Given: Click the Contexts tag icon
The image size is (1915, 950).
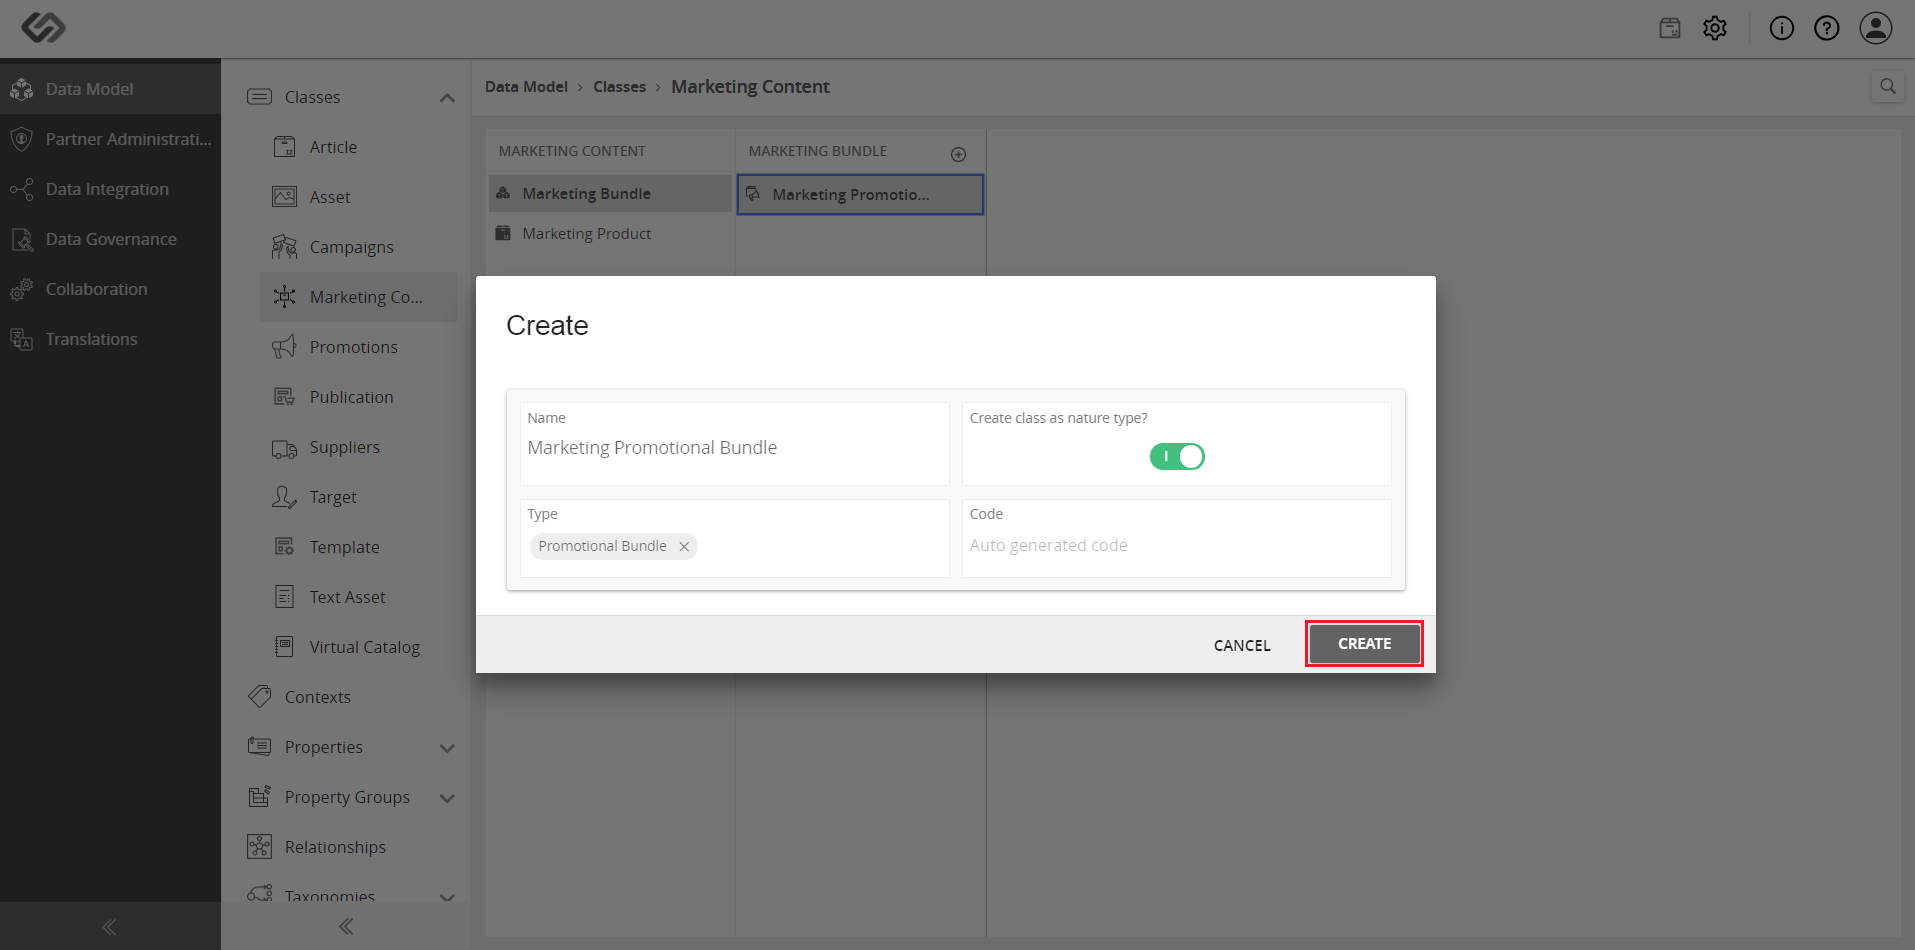Looking at the screenshot, I should point(260,697).
